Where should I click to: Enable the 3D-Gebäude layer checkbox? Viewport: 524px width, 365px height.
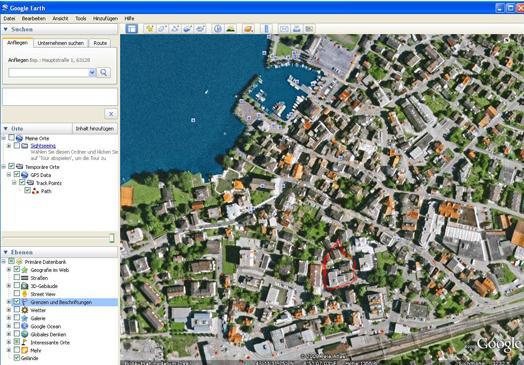(17, 286)
